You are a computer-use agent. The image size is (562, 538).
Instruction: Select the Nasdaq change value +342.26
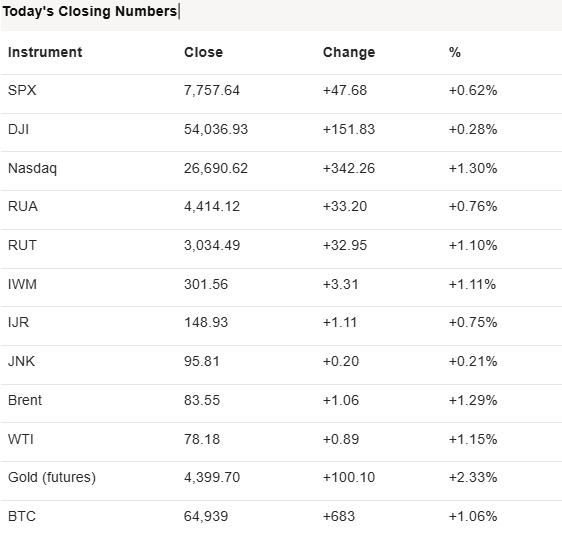[x=349, y=168]
